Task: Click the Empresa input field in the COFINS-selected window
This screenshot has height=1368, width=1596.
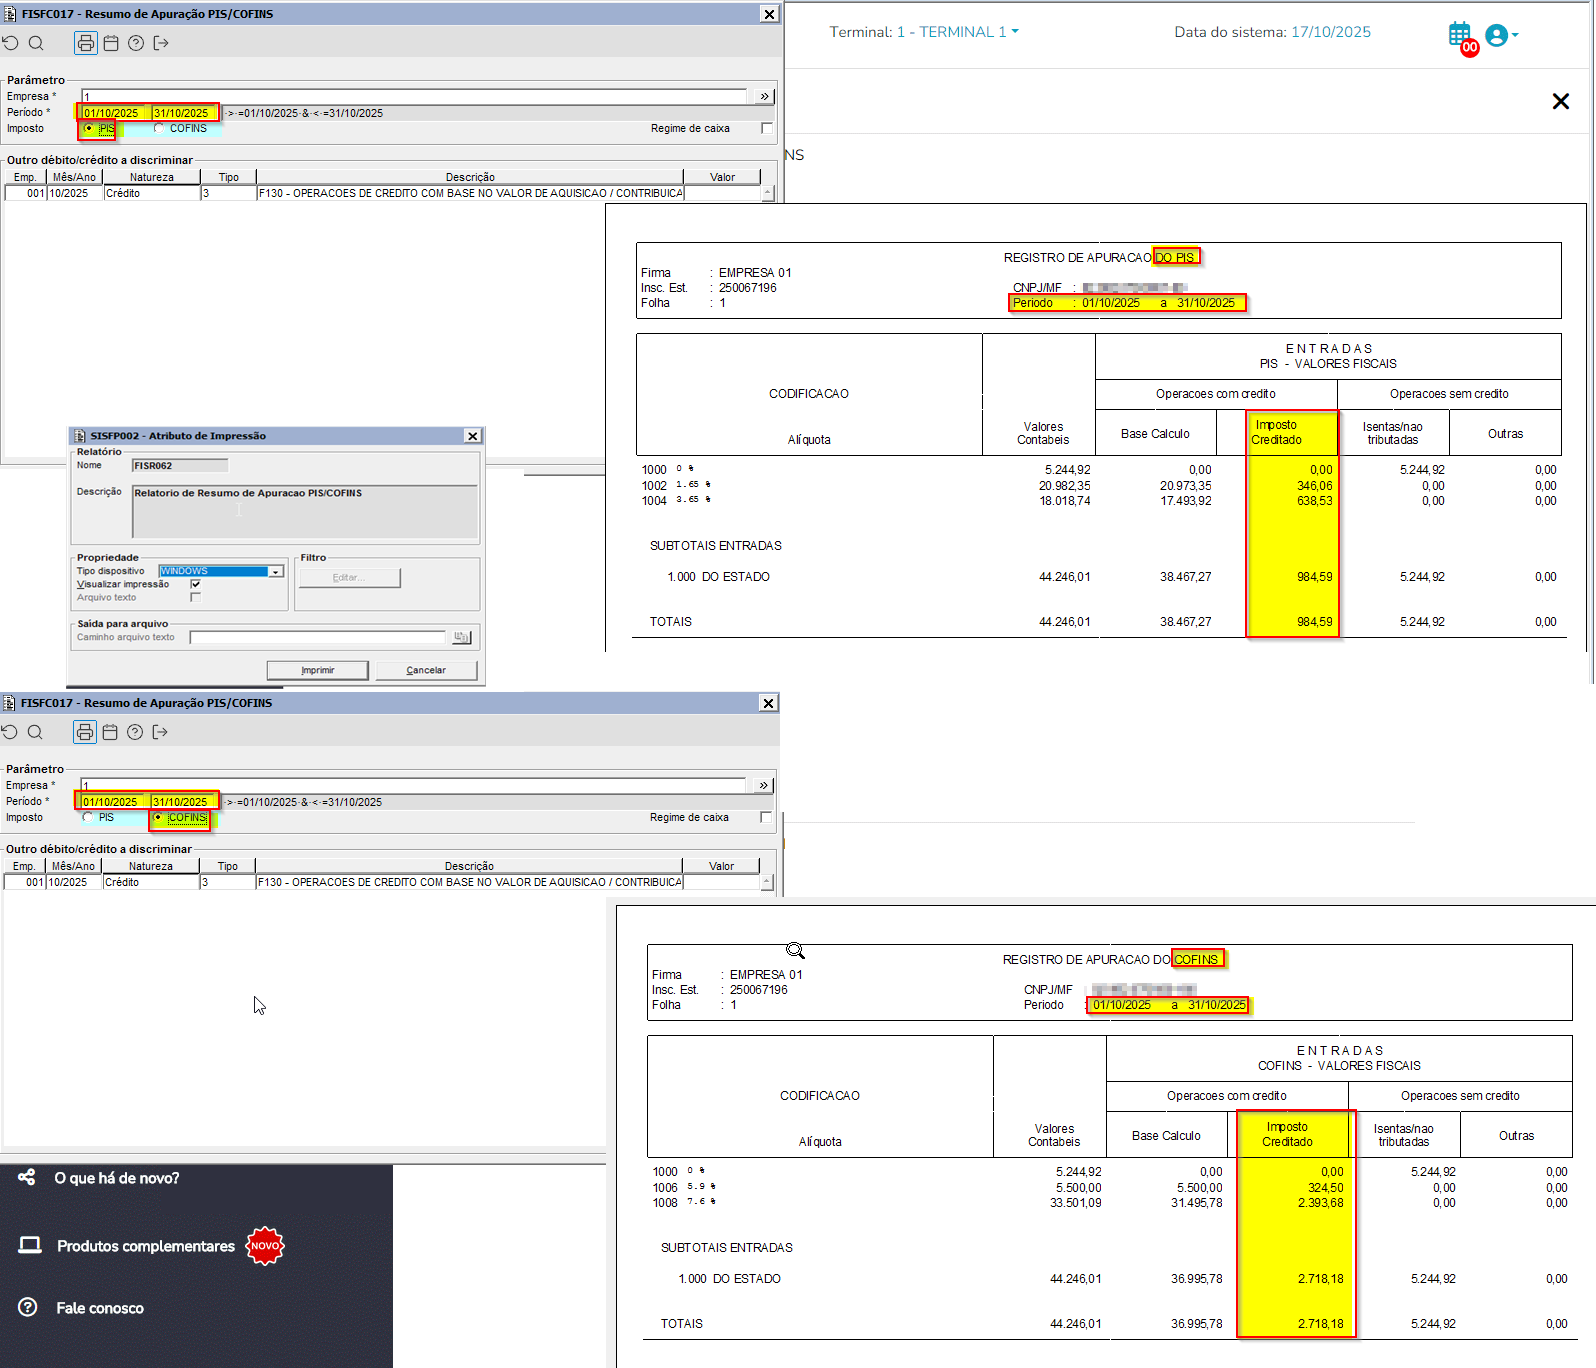Action: click(x=413, y=785)
